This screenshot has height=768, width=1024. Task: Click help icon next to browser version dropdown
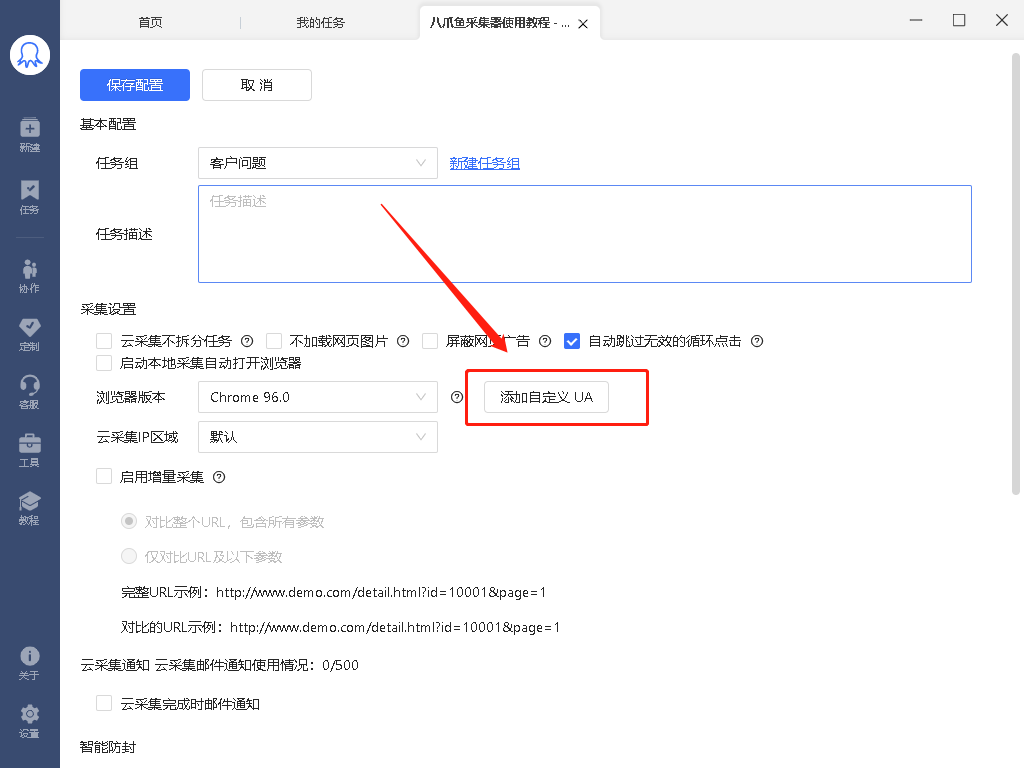click(x=457, y=397)
